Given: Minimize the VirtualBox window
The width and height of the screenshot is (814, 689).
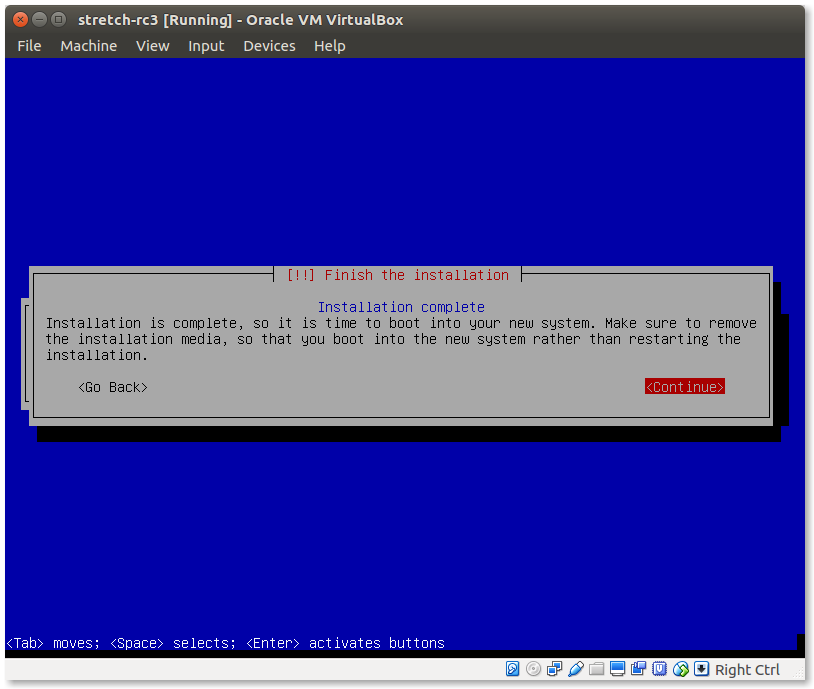Looking at the screenshot, I should click(x=39, y=20).
